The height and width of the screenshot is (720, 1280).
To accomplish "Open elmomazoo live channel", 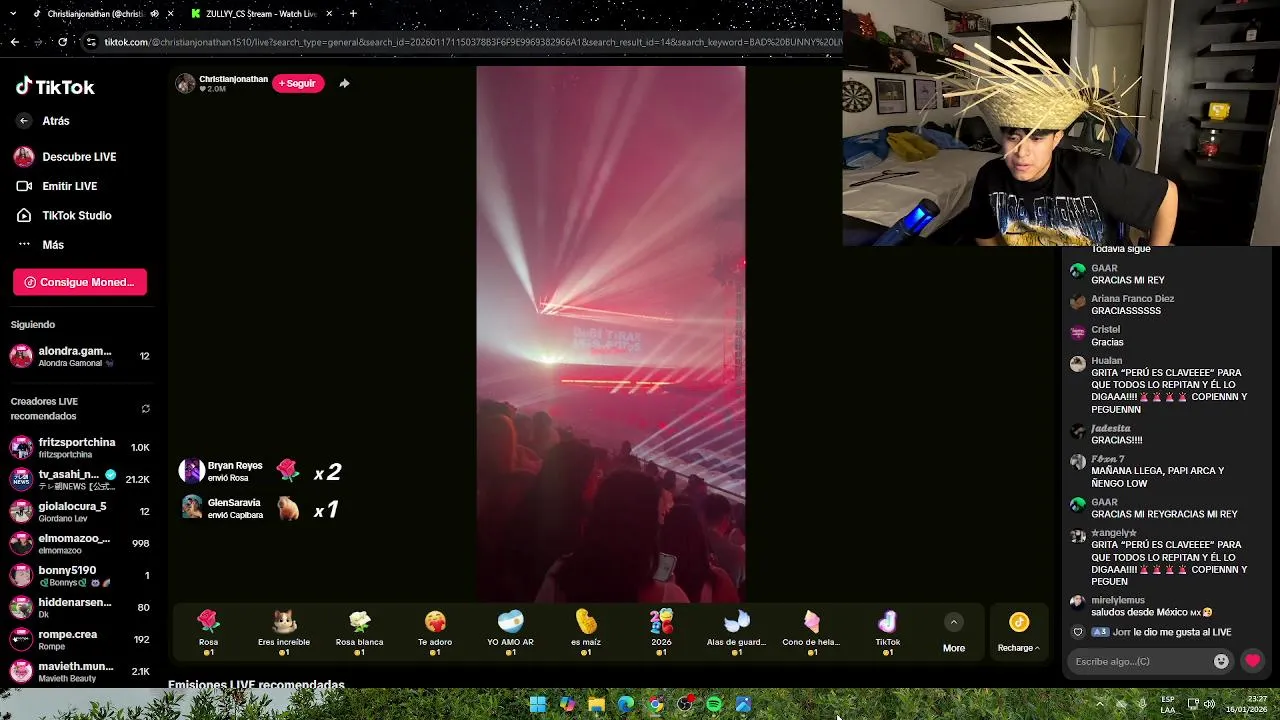I will tap(79, 543).
